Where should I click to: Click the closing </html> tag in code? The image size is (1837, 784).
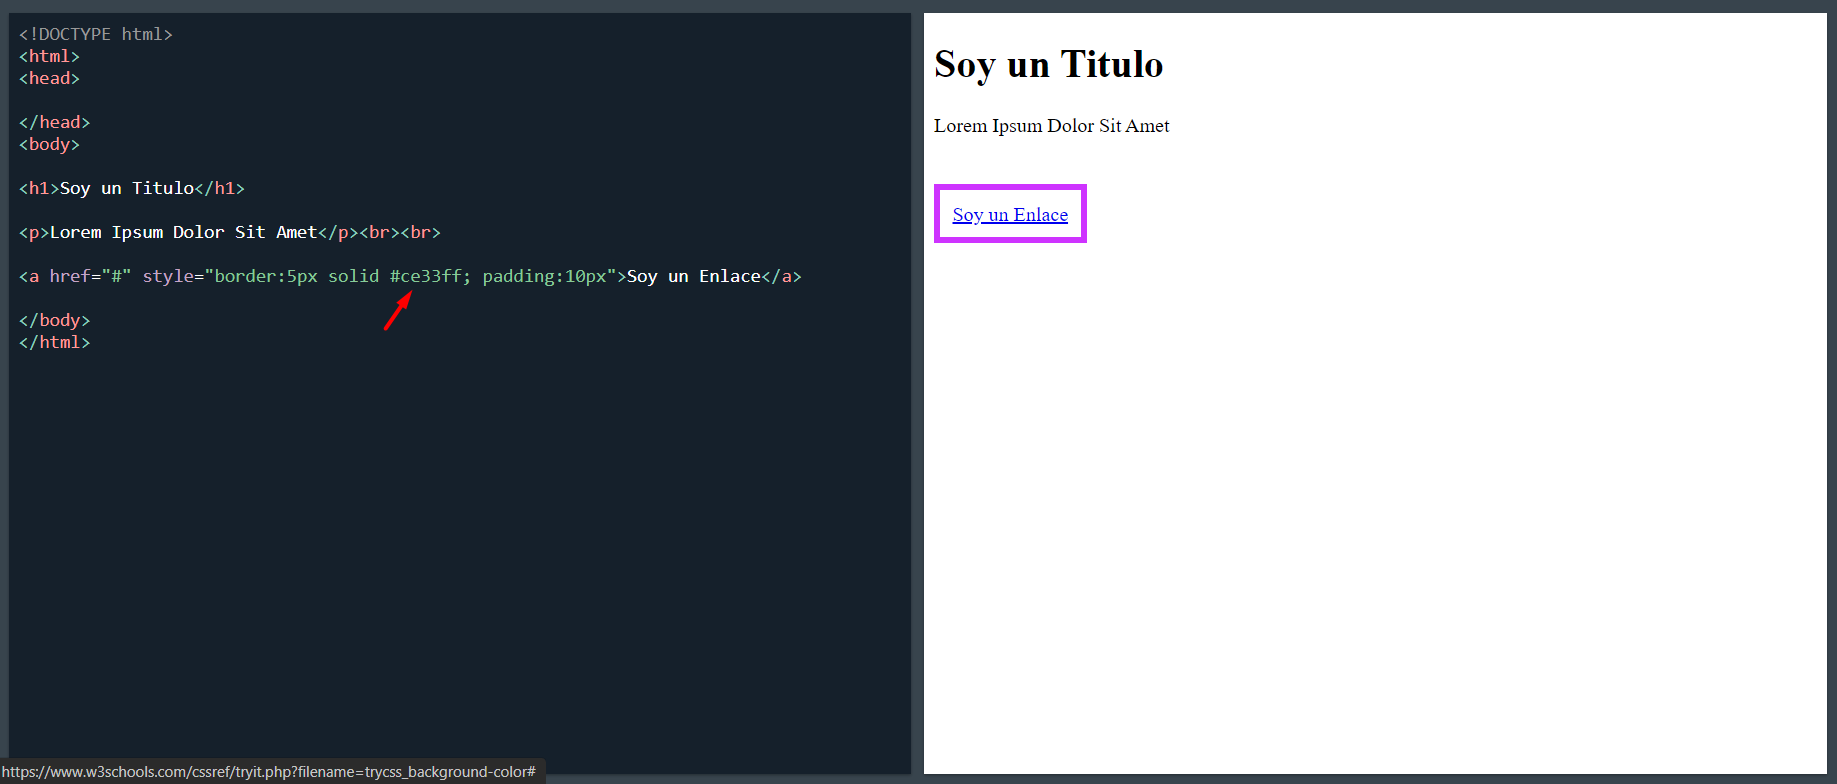tap(55, 342)
